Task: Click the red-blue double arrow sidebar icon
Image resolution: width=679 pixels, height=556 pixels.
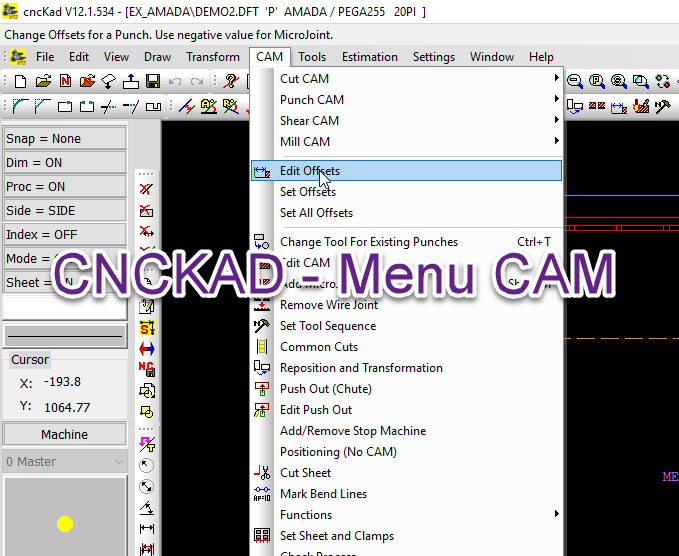Action: coord(147,349)
